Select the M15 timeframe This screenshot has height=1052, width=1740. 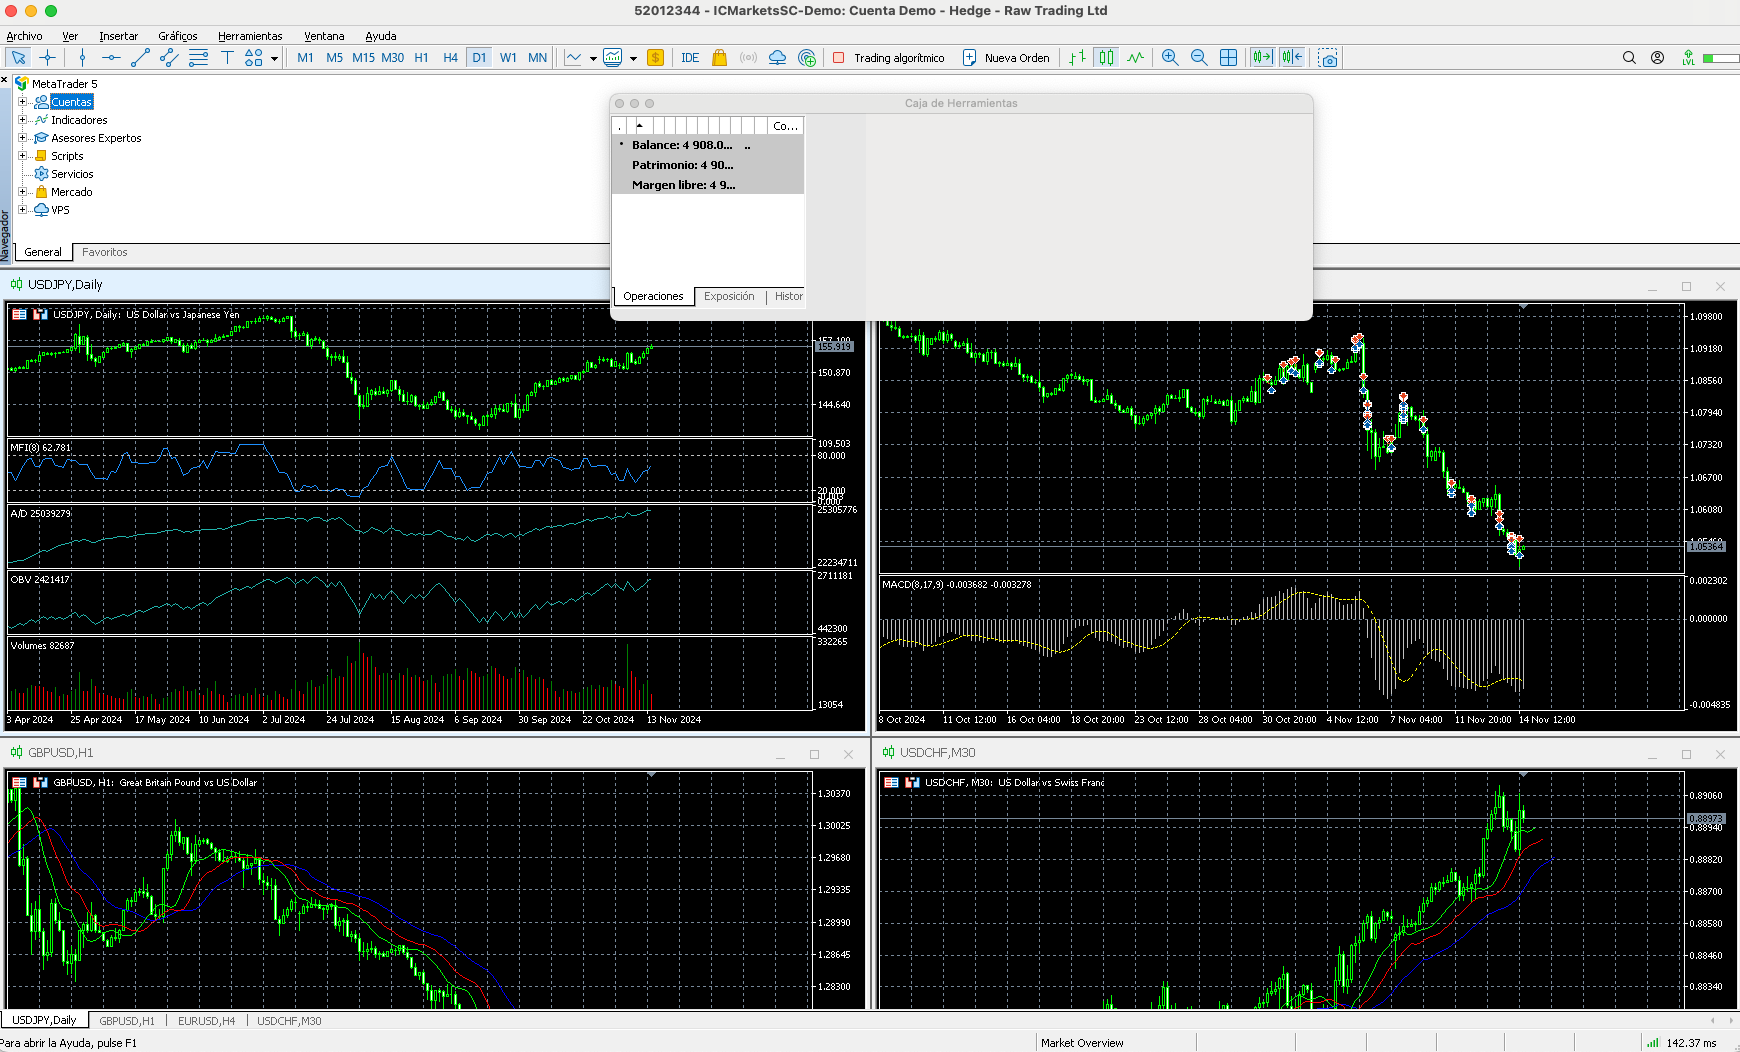point(363,57)
